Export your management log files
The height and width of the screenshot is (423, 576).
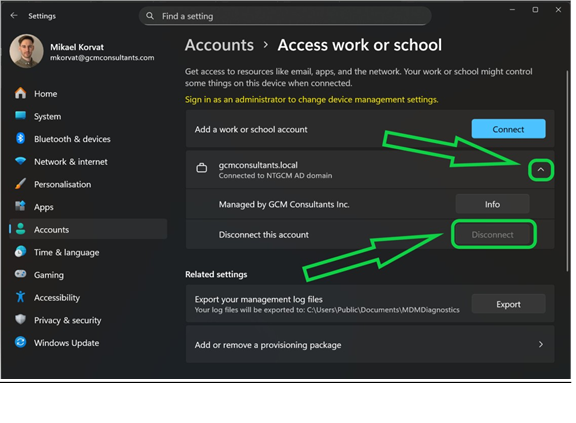[x=508, y=304]
